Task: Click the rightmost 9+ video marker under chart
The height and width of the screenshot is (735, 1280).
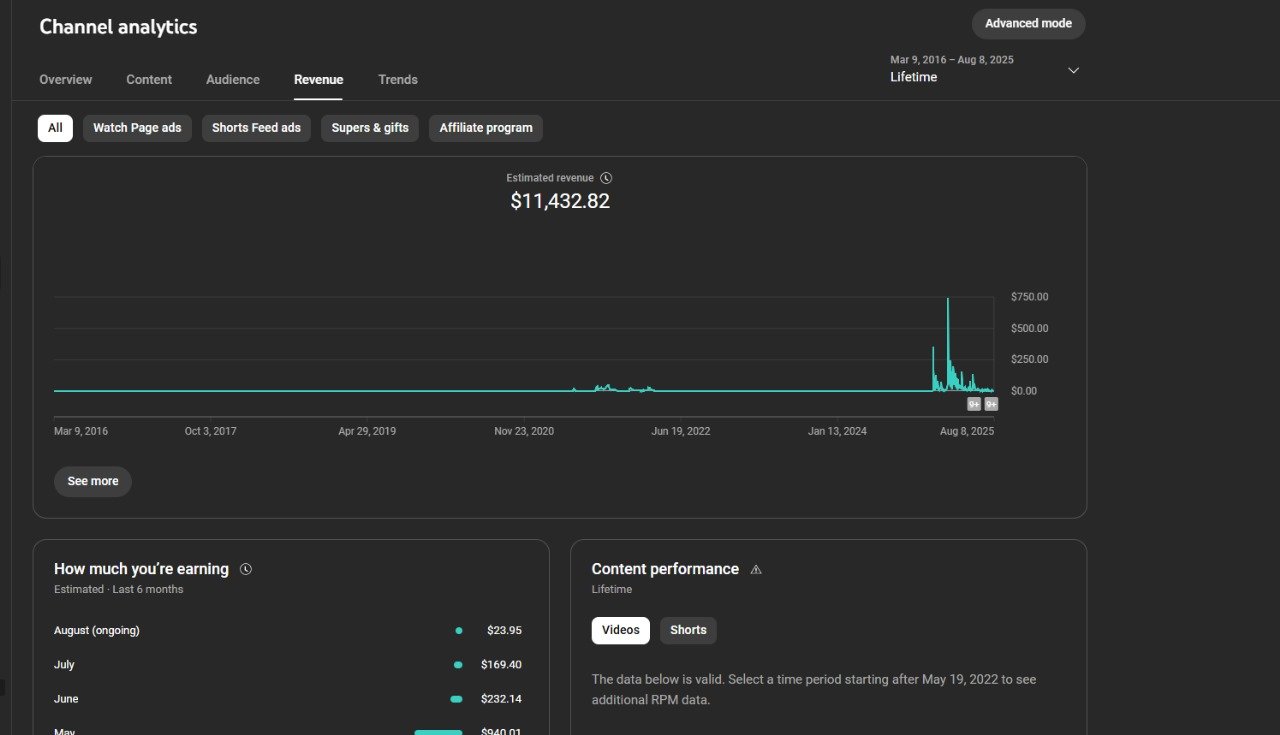Action: click(991, 404)
